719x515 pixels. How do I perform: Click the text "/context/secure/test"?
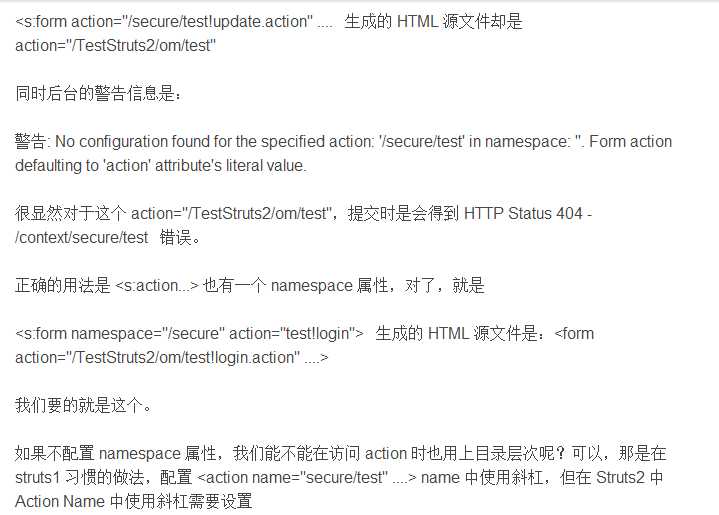(x=81, y=238)
